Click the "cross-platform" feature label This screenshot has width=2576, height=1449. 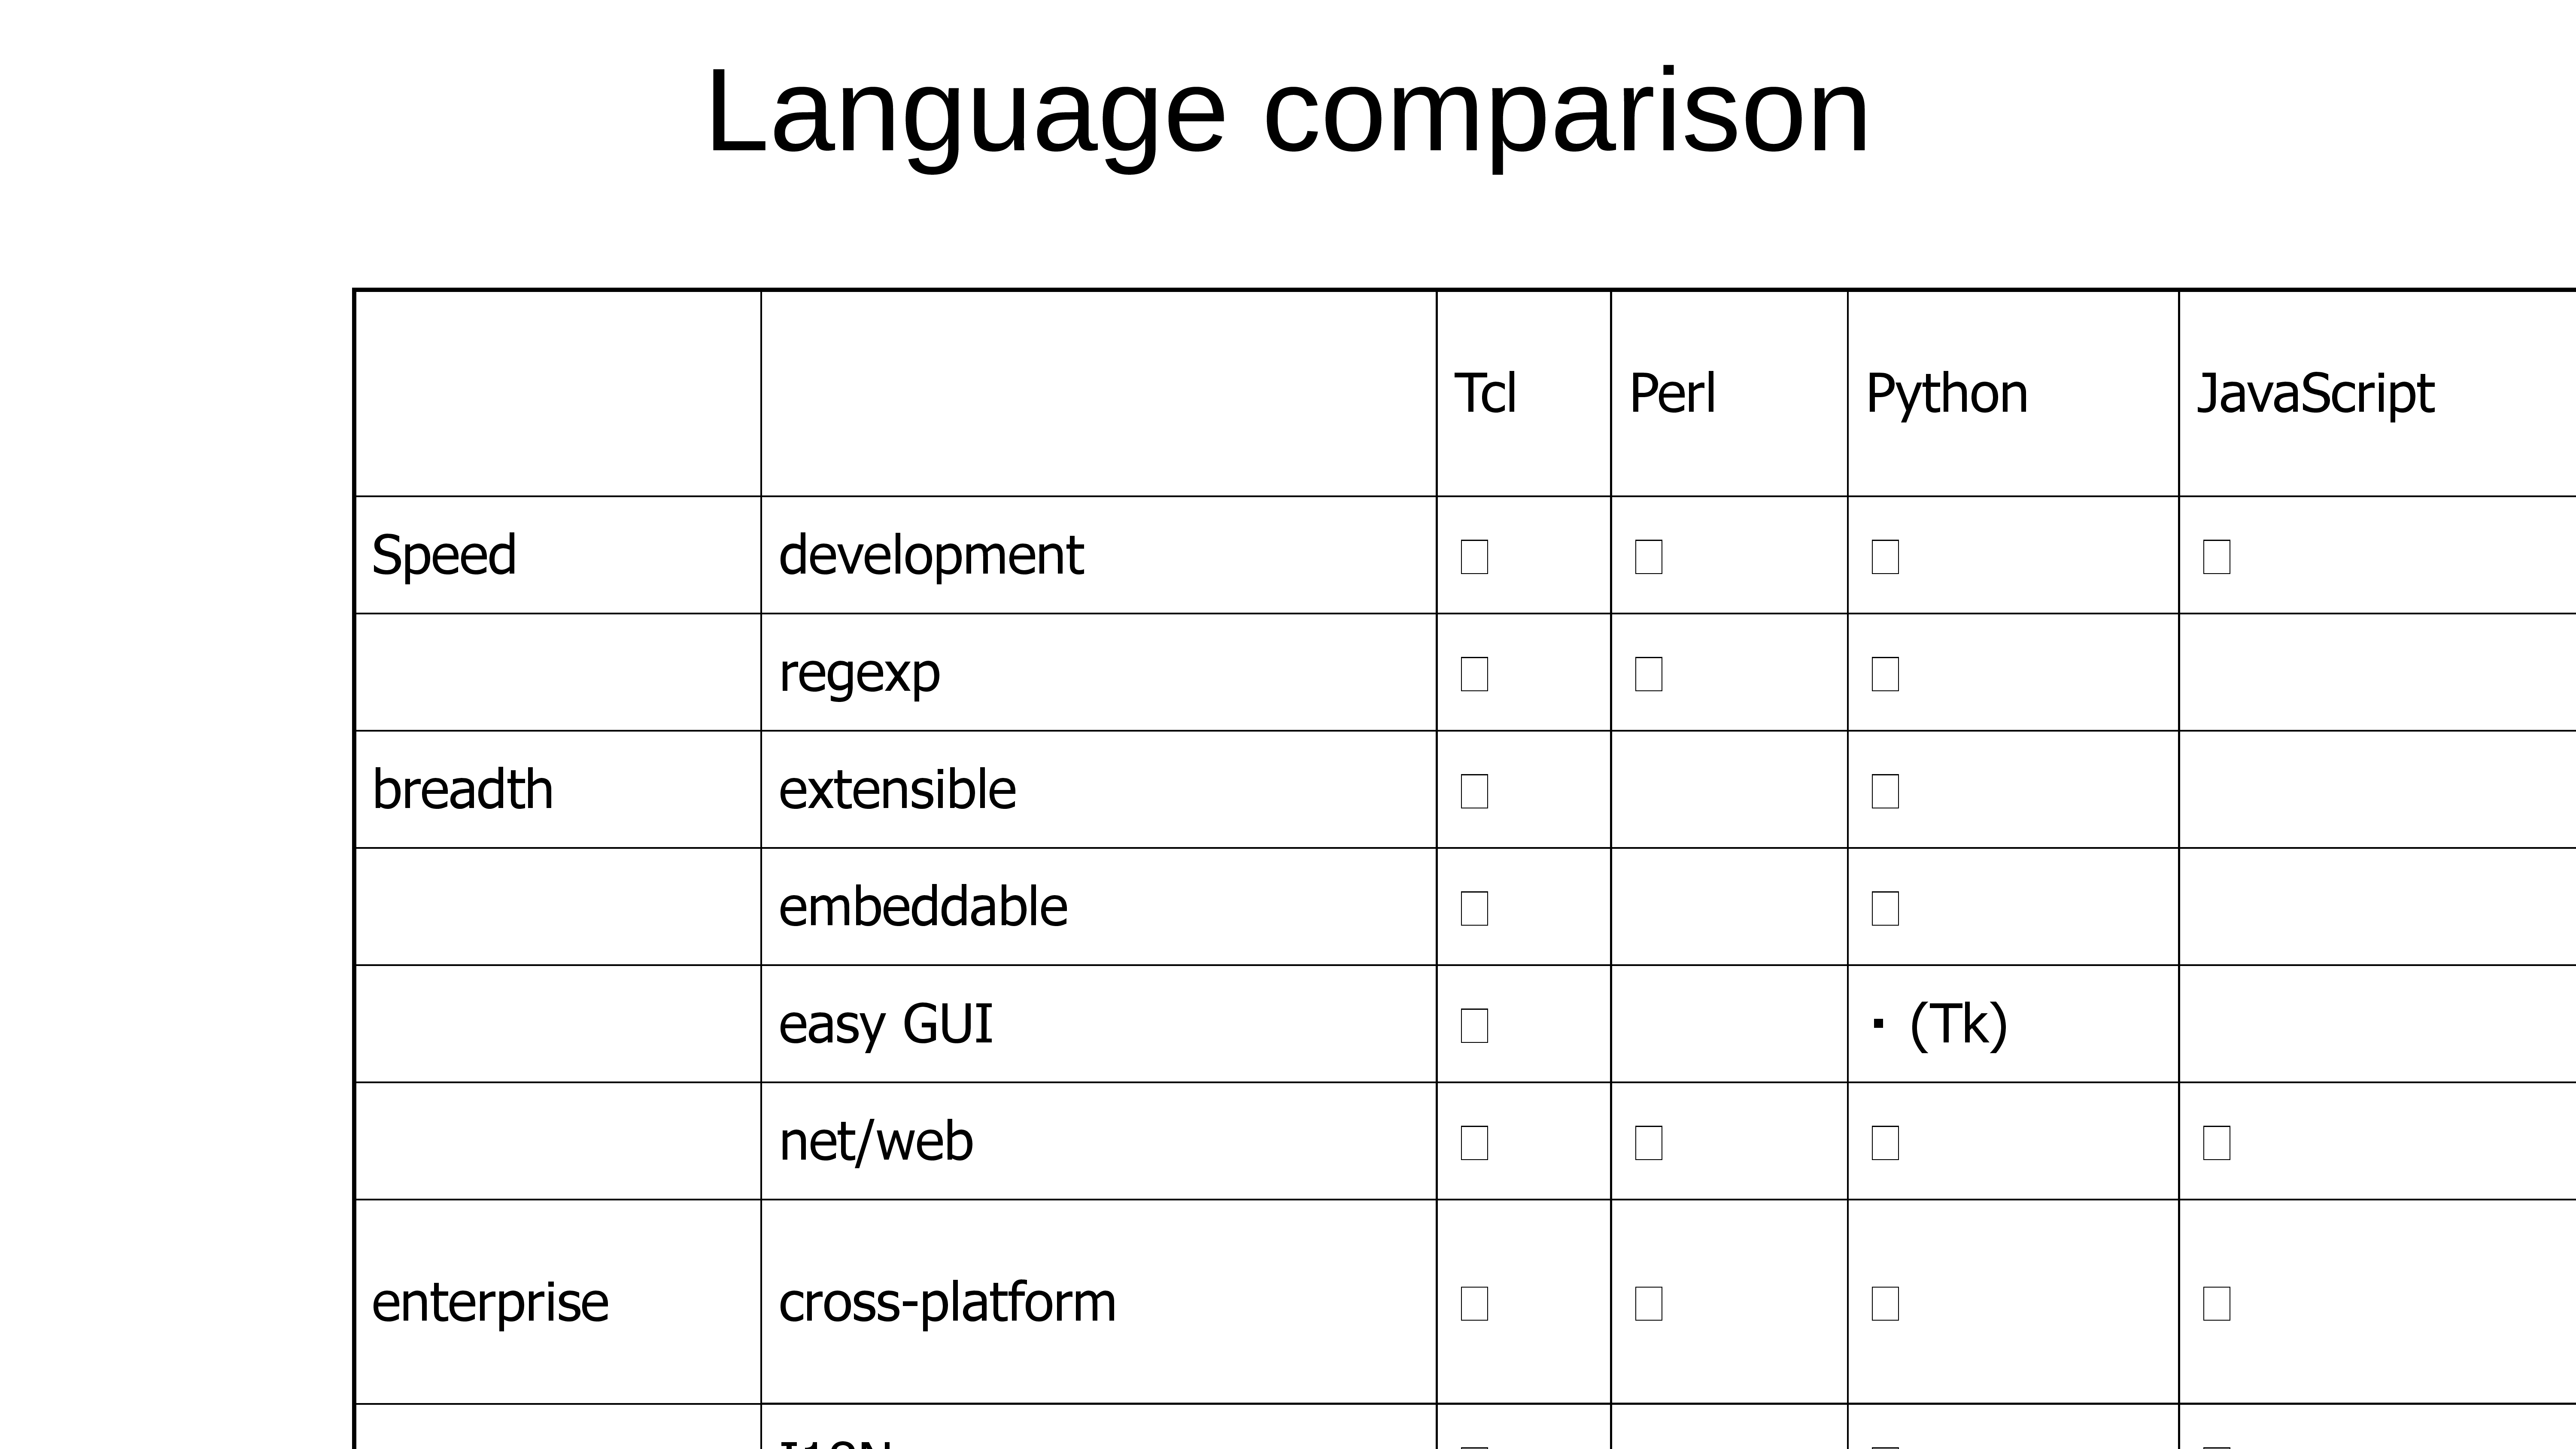pos(947,1302)
